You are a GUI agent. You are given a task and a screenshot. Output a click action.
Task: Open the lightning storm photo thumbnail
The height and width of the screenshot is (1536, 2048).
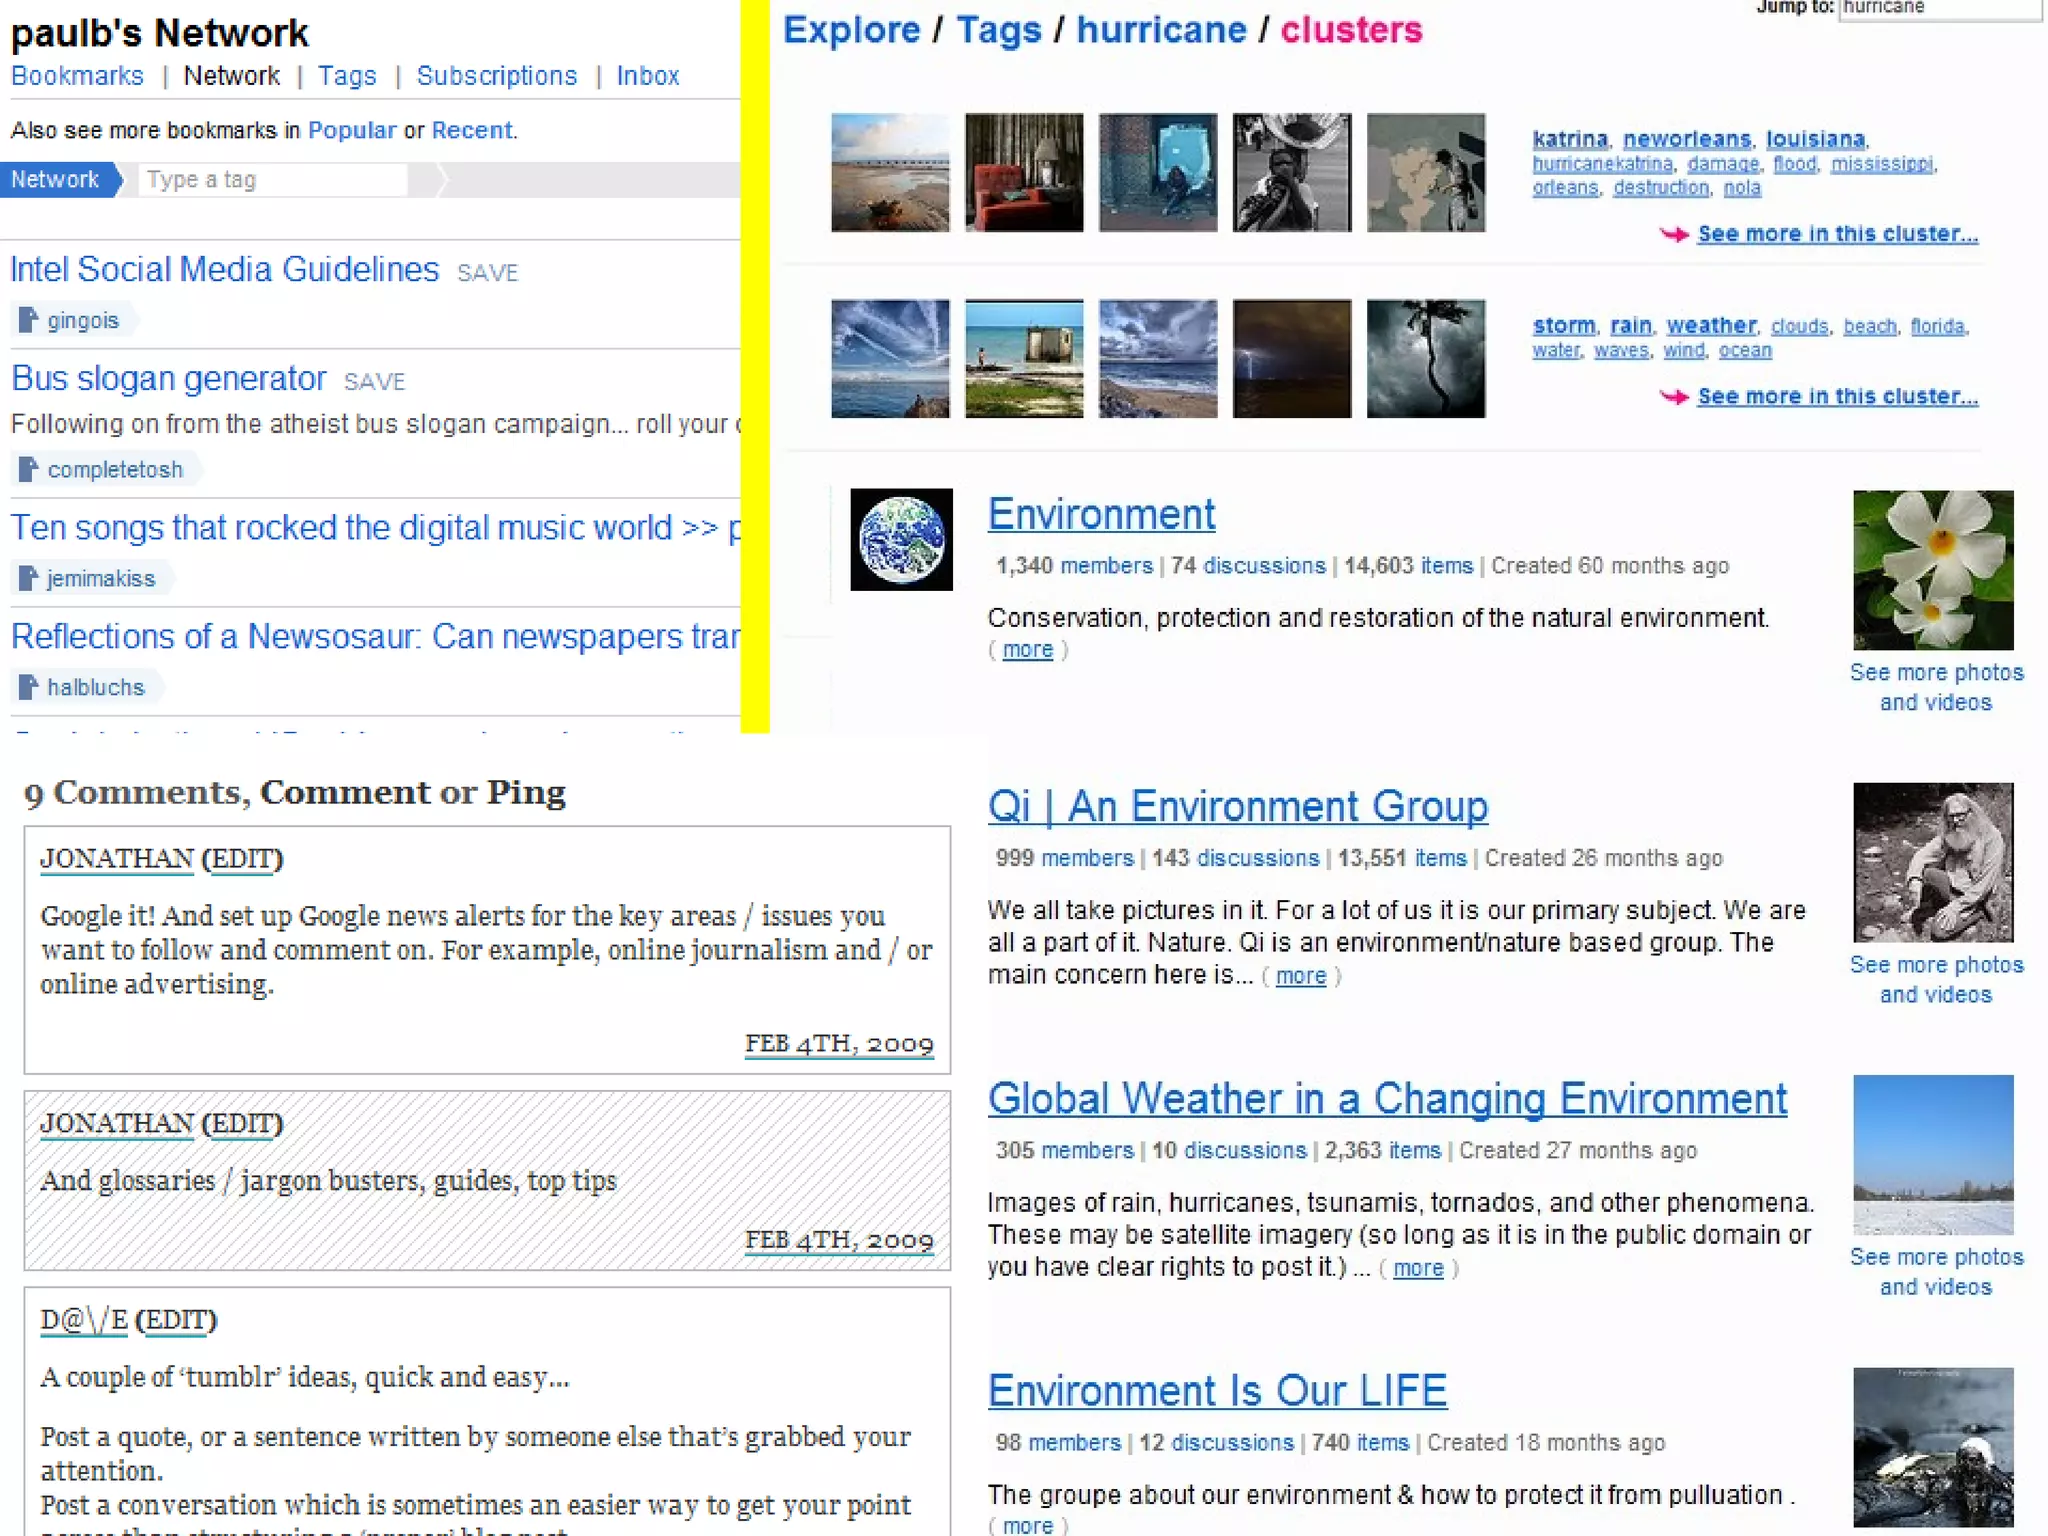(1291, 358)
